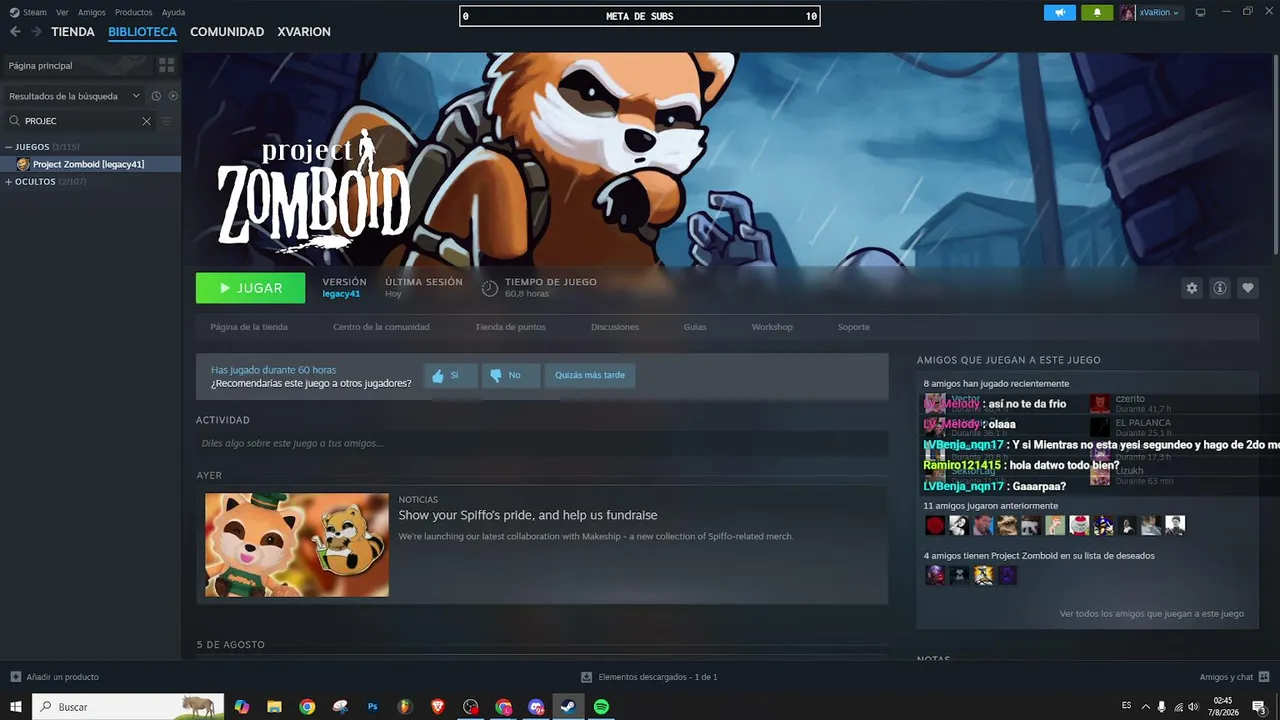Viewport: 1280px width, 720px height.
Task: Open Tienda de puntos link
Action: pos(510,327)
